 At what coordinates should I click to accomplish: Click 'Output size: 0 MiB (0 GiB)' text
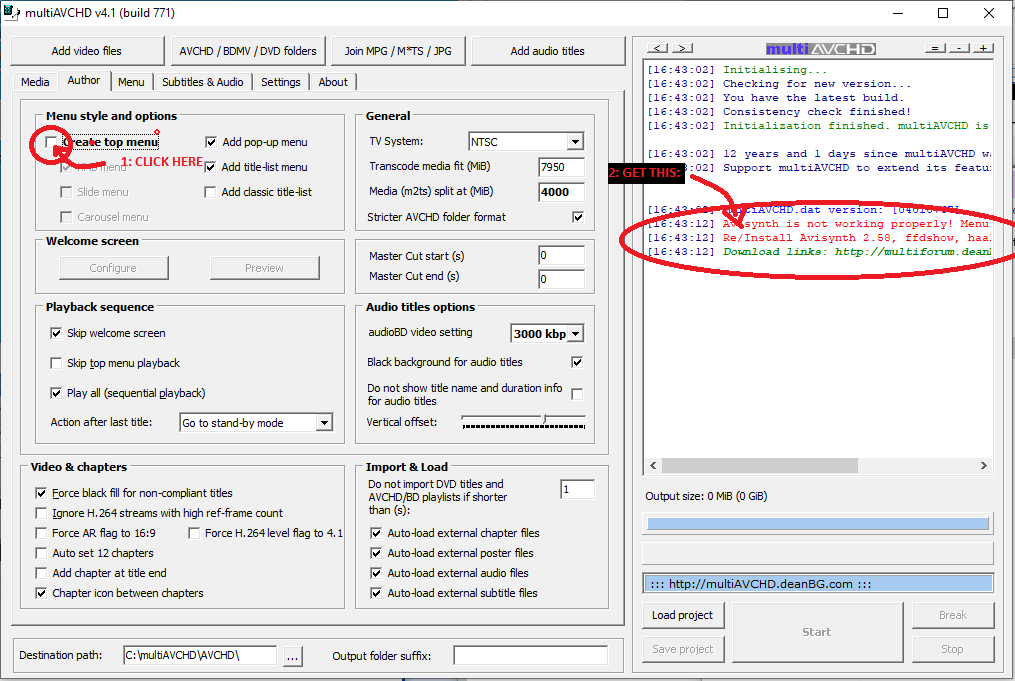706,497
